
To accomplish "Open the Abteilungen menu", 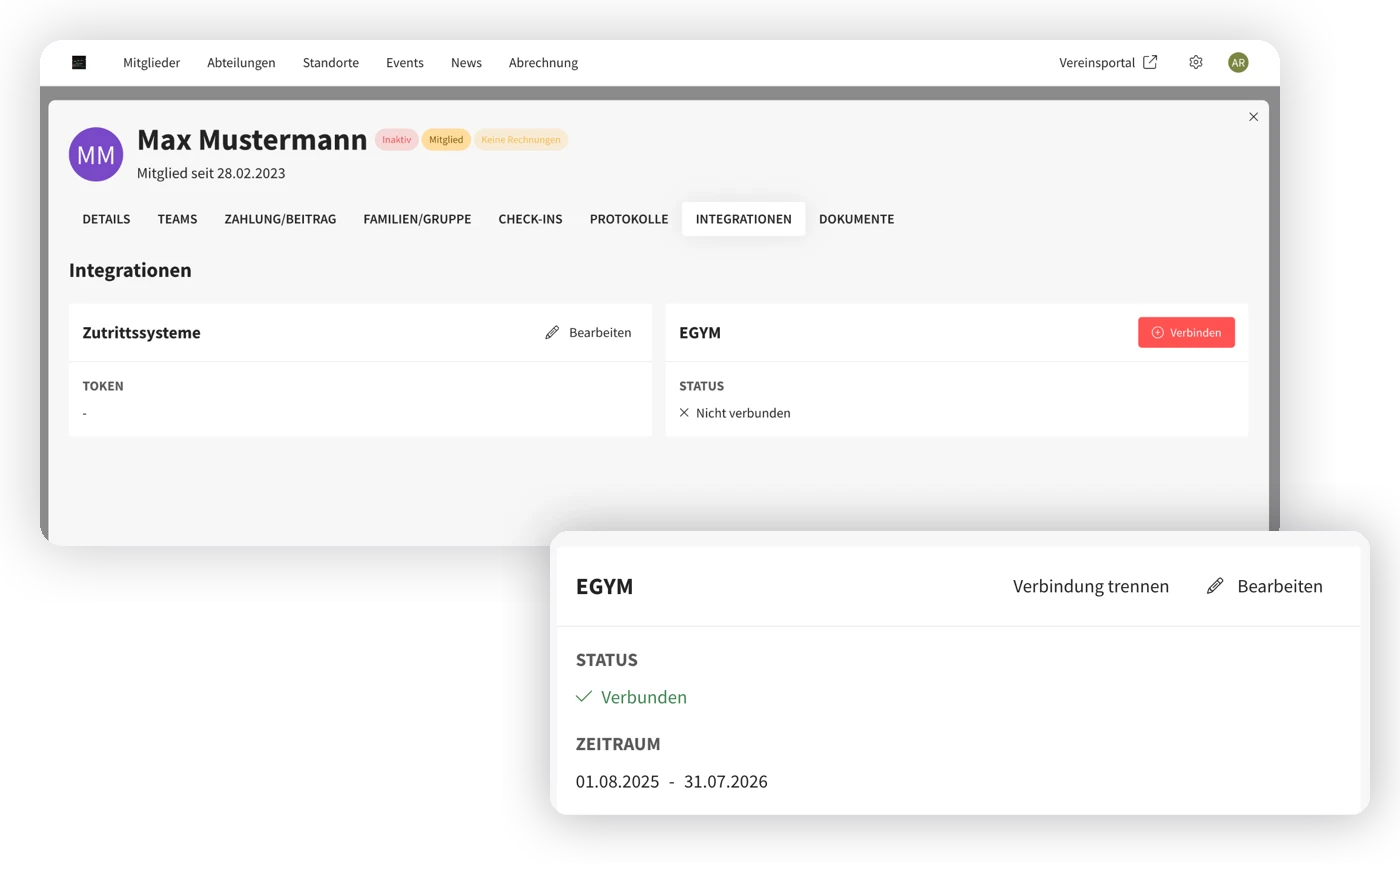I will click(241, 62).
